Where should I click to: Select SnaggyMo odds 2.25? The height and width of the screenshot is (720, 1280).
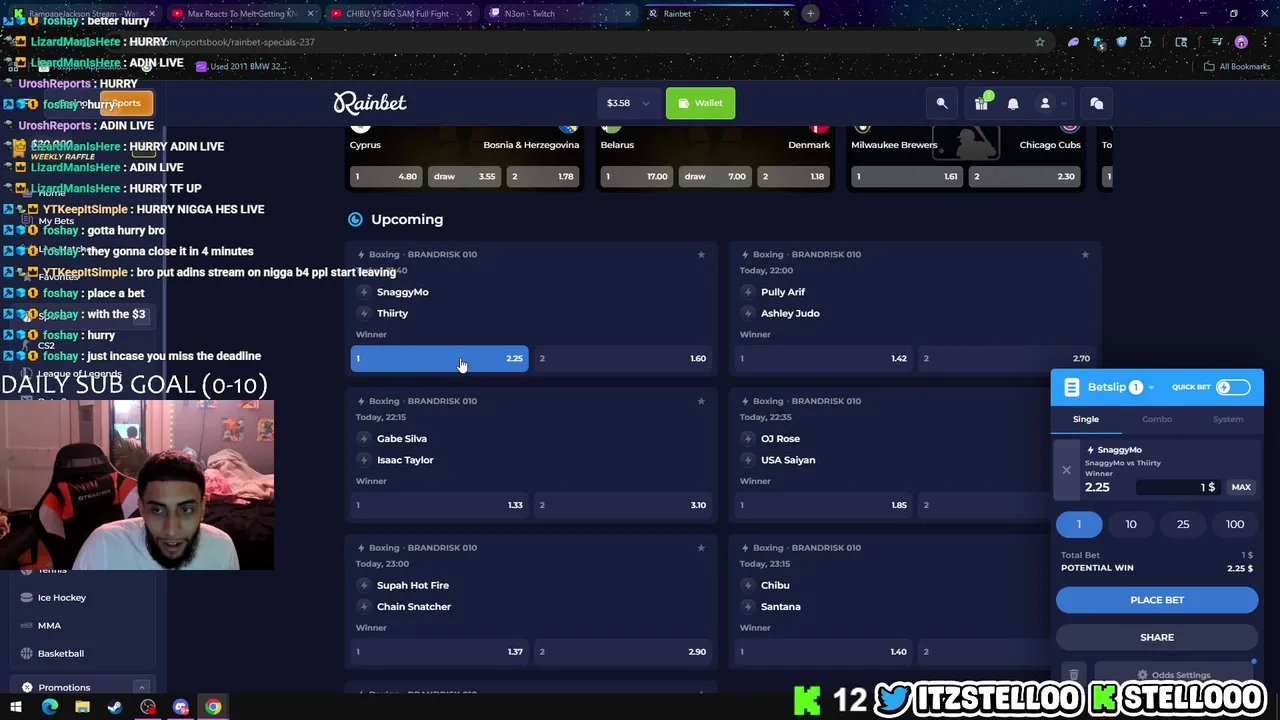[439, 358]
